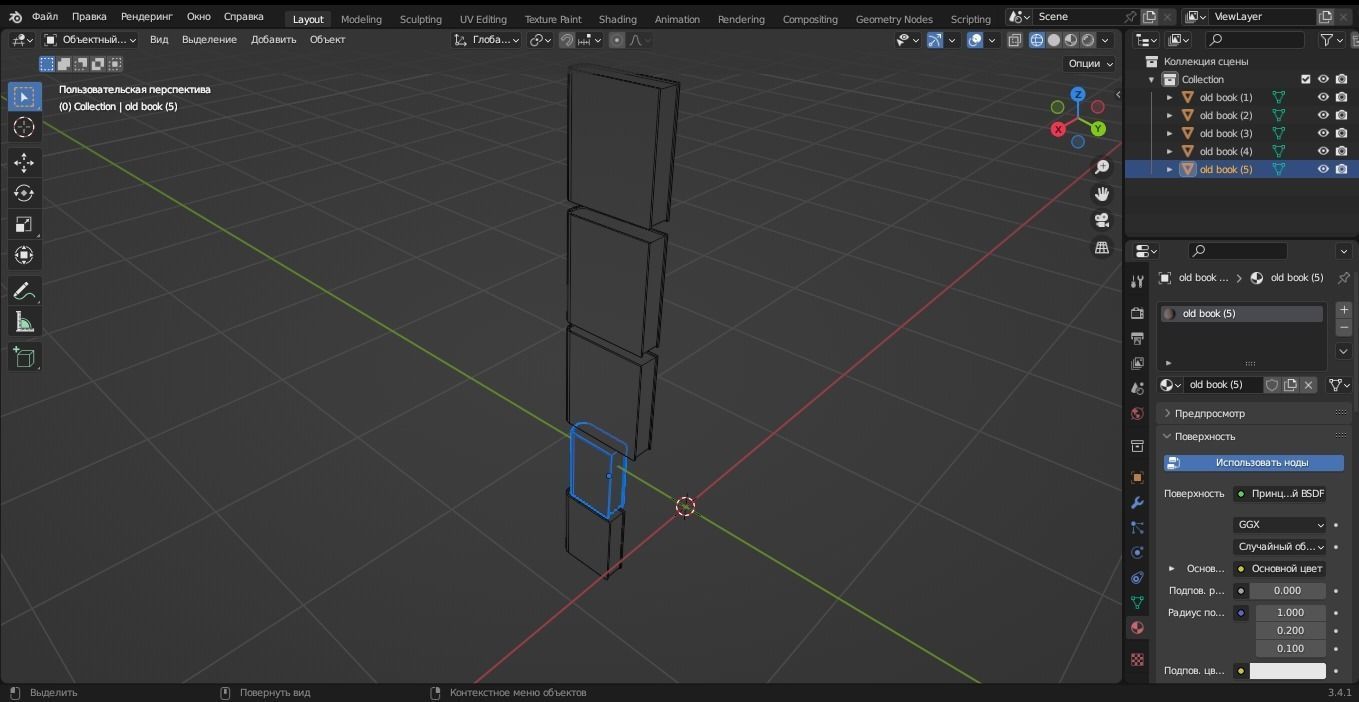Open the View Layer properties tab

(x=1137, y=363)
